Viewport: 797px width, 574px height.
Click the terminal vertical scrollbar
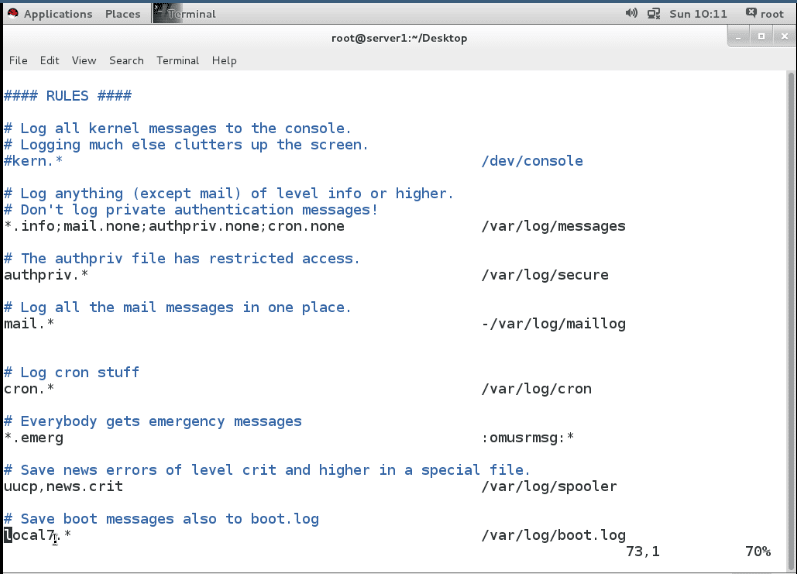coord(790,320)
